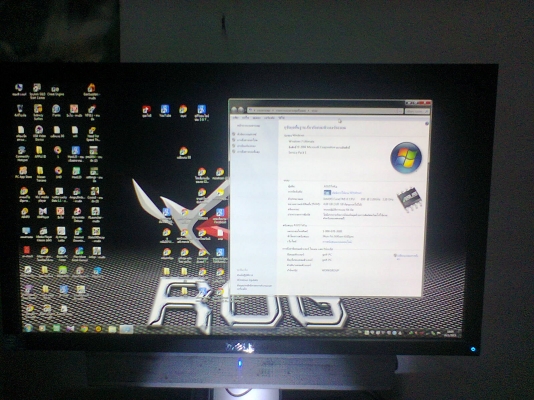The height and width of the screenshot is (400, 534).
Task: Open the first (File) menu in System window
Action: (235, 117)
